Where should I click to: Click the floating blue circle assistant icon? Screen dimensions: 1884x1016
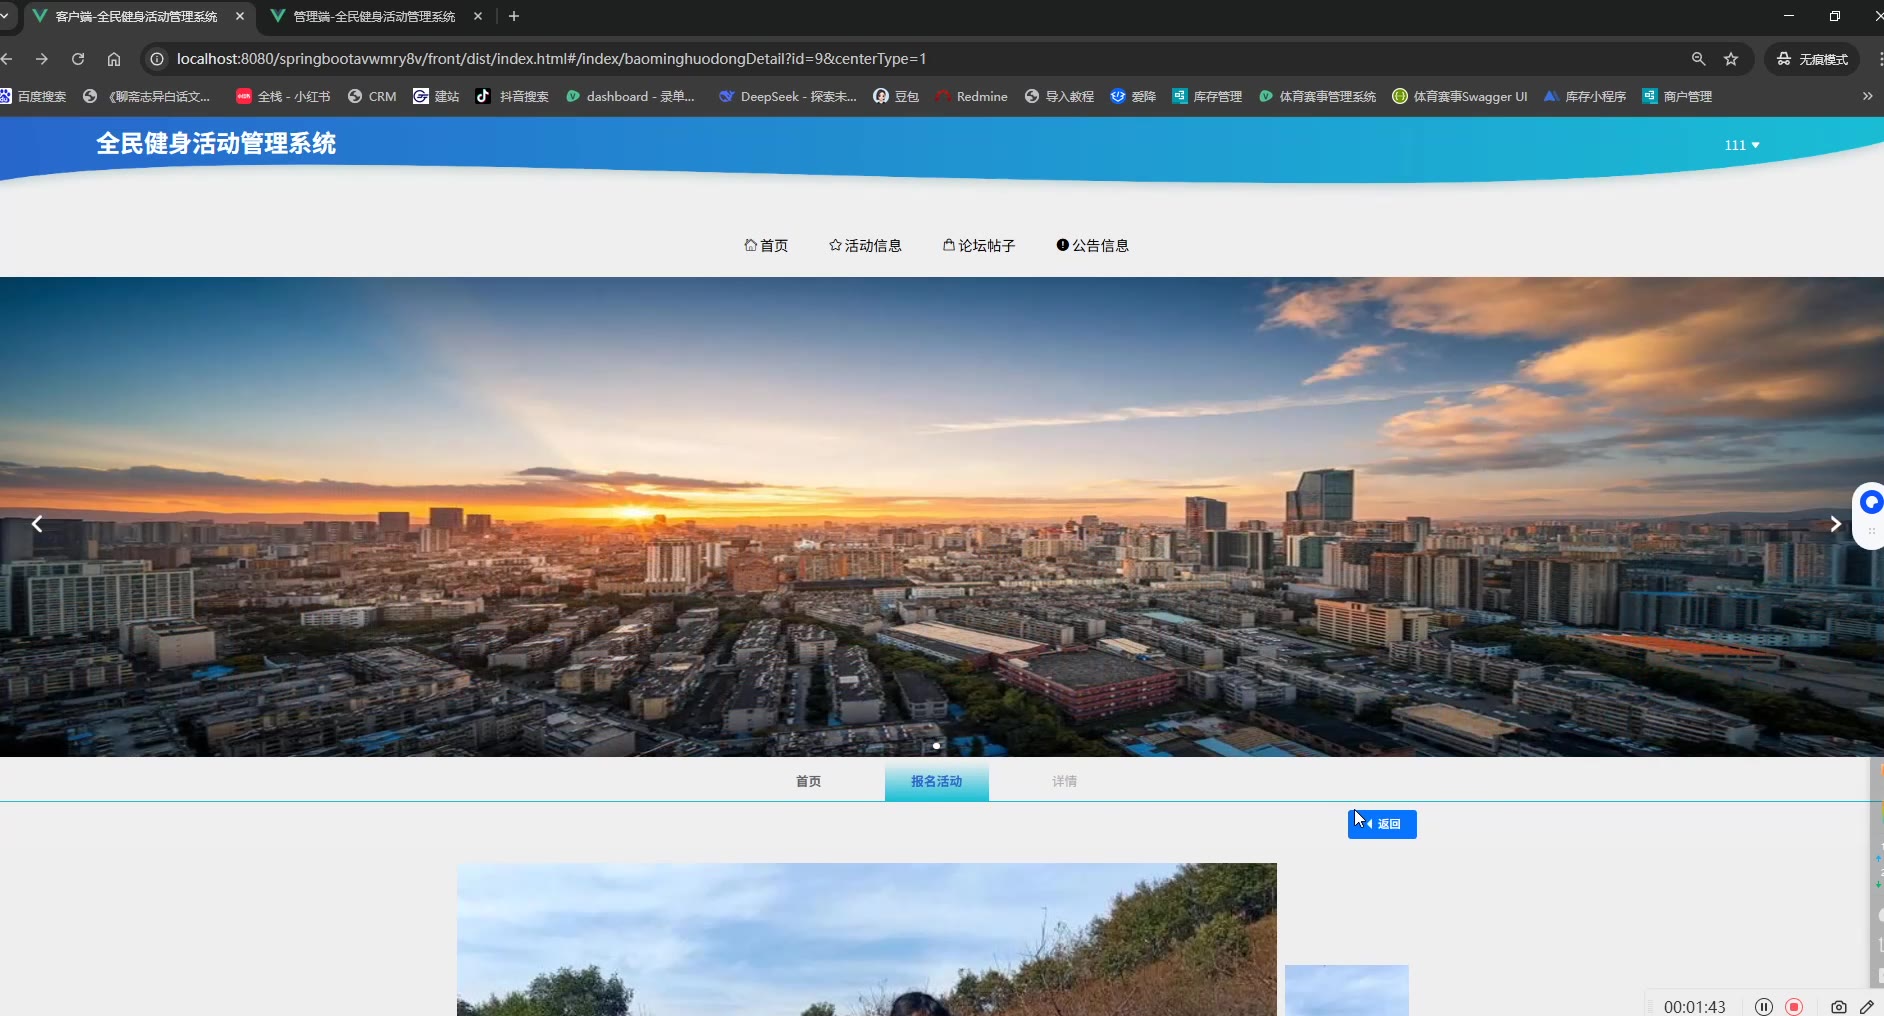(1871, 503)
